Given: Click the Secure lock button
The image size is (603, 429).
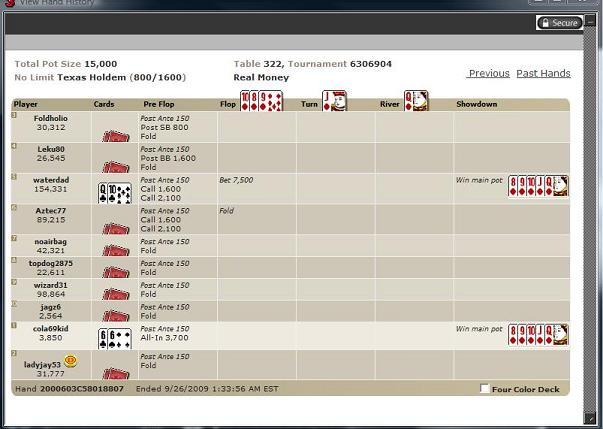Looking at the screenshot, I should point(560,23).
